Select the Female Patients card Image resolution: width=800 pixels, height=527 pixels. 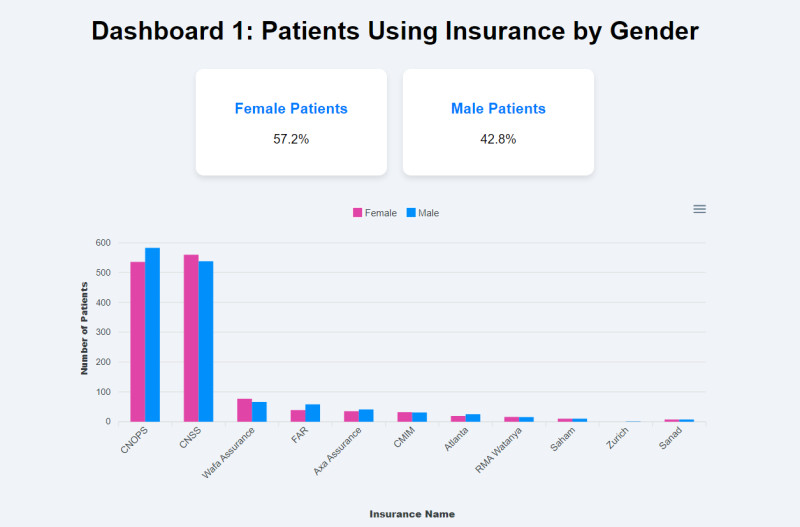291,123
